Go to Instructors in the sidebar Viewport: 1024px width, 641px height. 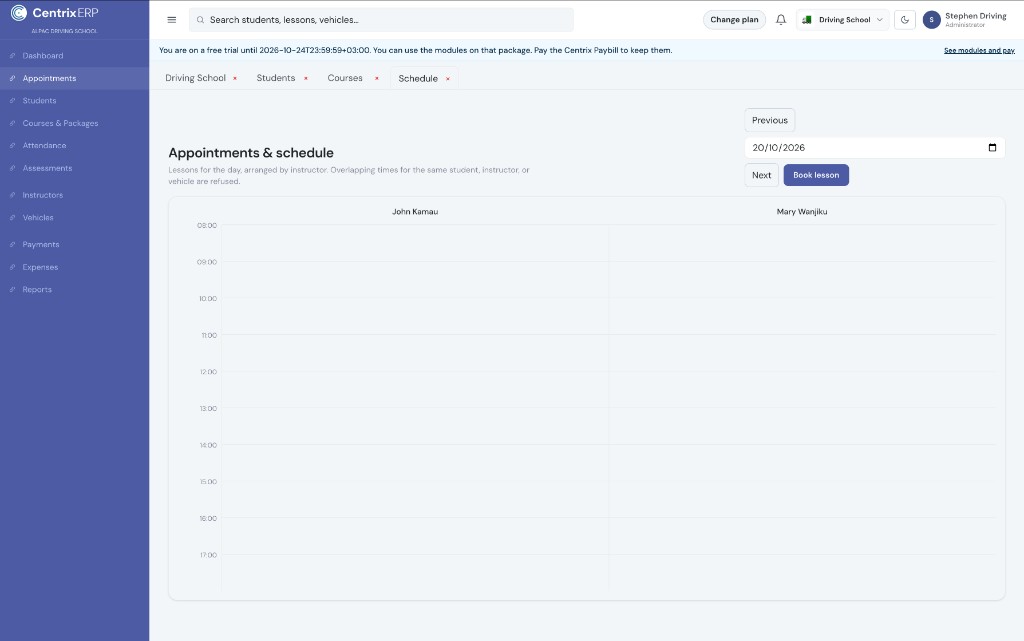click(74, 195)
